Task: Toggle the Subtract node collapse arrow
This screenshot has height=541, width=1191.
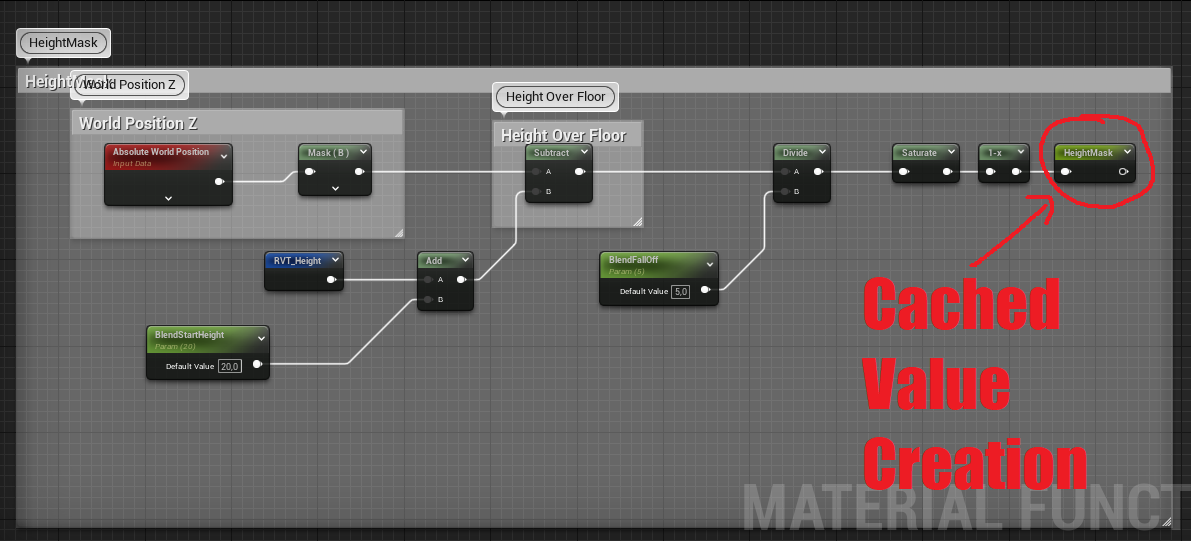Action: point(583,152)
